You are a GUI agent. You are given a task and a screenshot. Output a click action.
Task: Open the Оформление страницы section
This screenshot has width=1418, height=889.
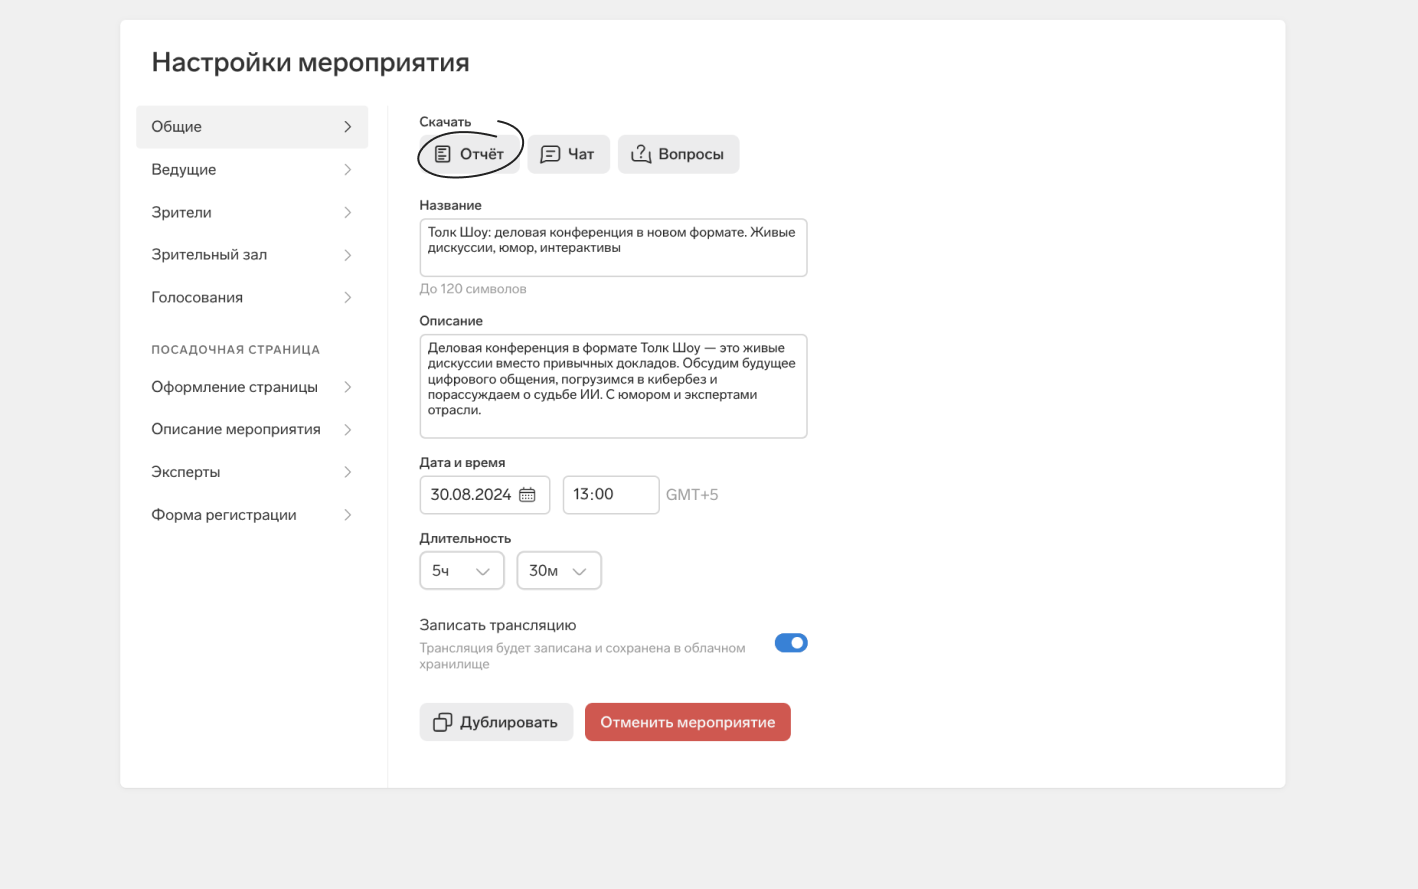[252, 387]
